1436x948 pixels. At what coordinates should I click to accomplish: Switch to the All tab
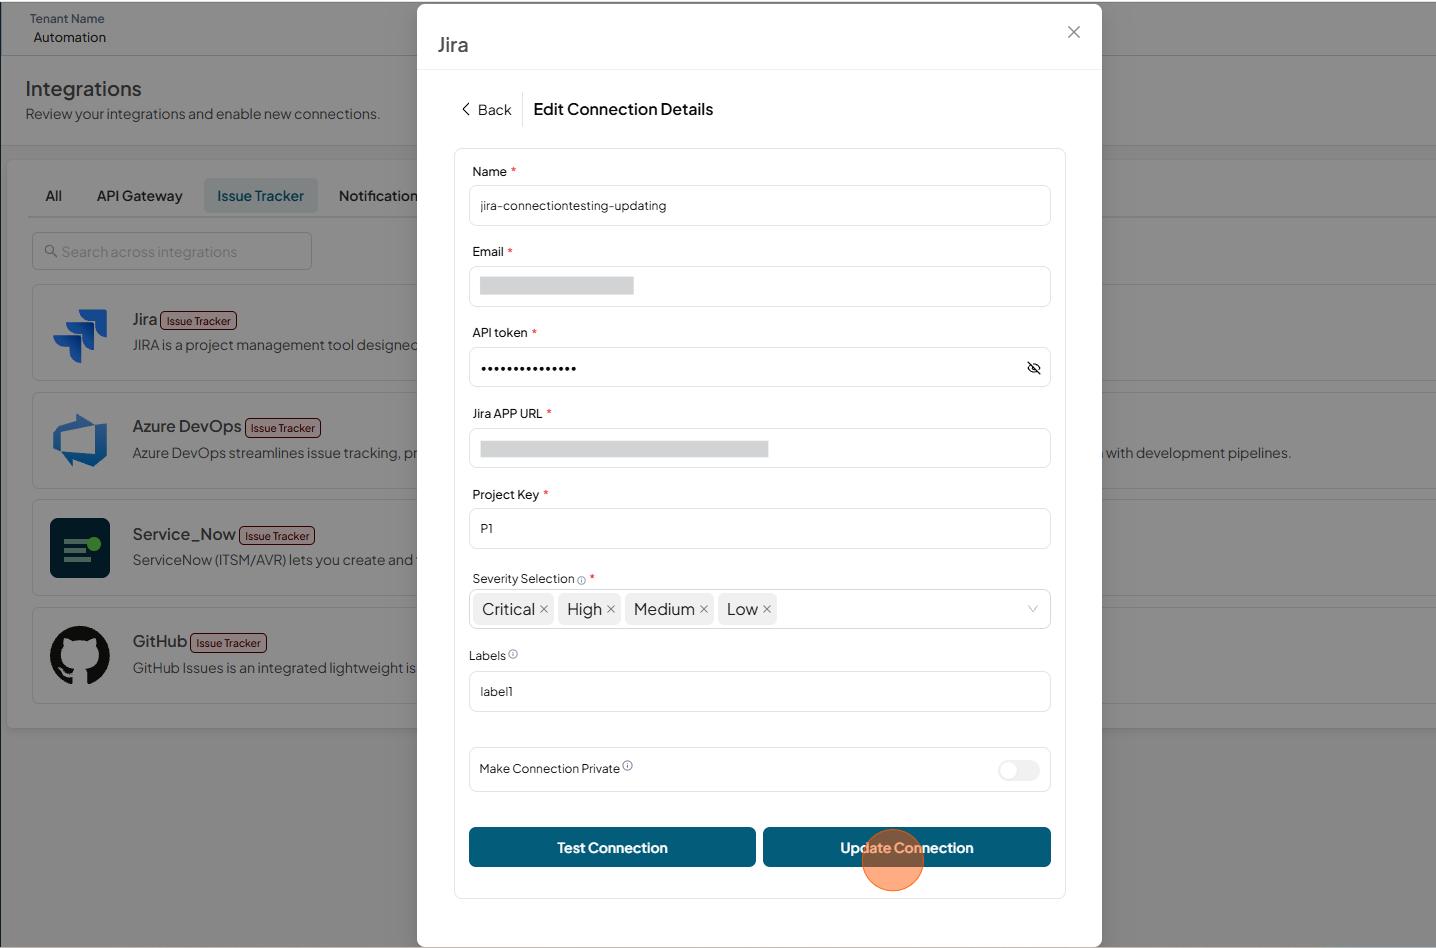pyautogui.click(x=54, y=196)
